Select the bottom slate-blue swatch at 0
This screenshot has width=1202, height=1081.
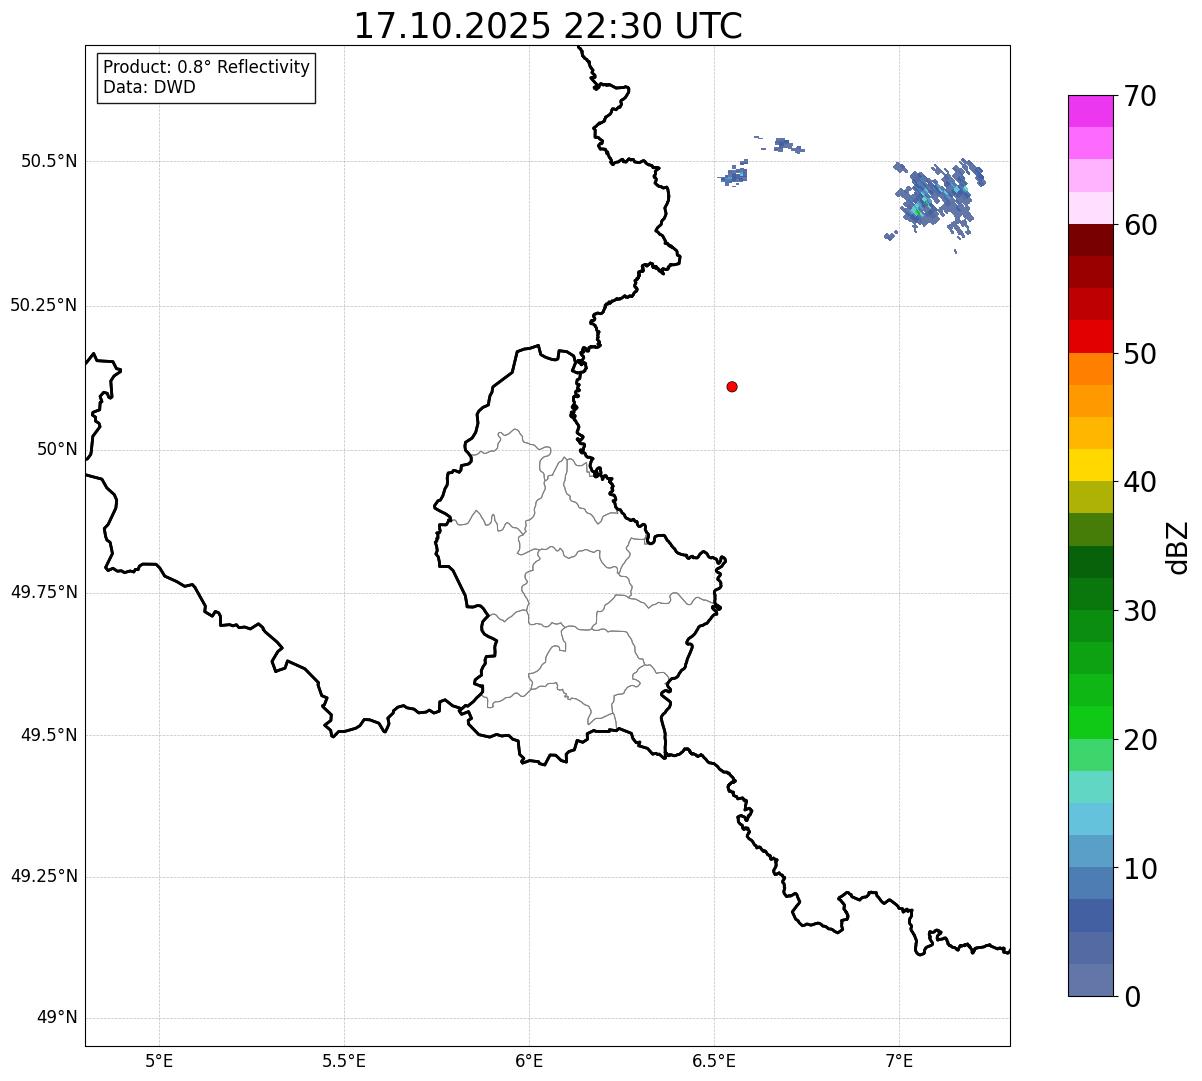(1090, 980)
